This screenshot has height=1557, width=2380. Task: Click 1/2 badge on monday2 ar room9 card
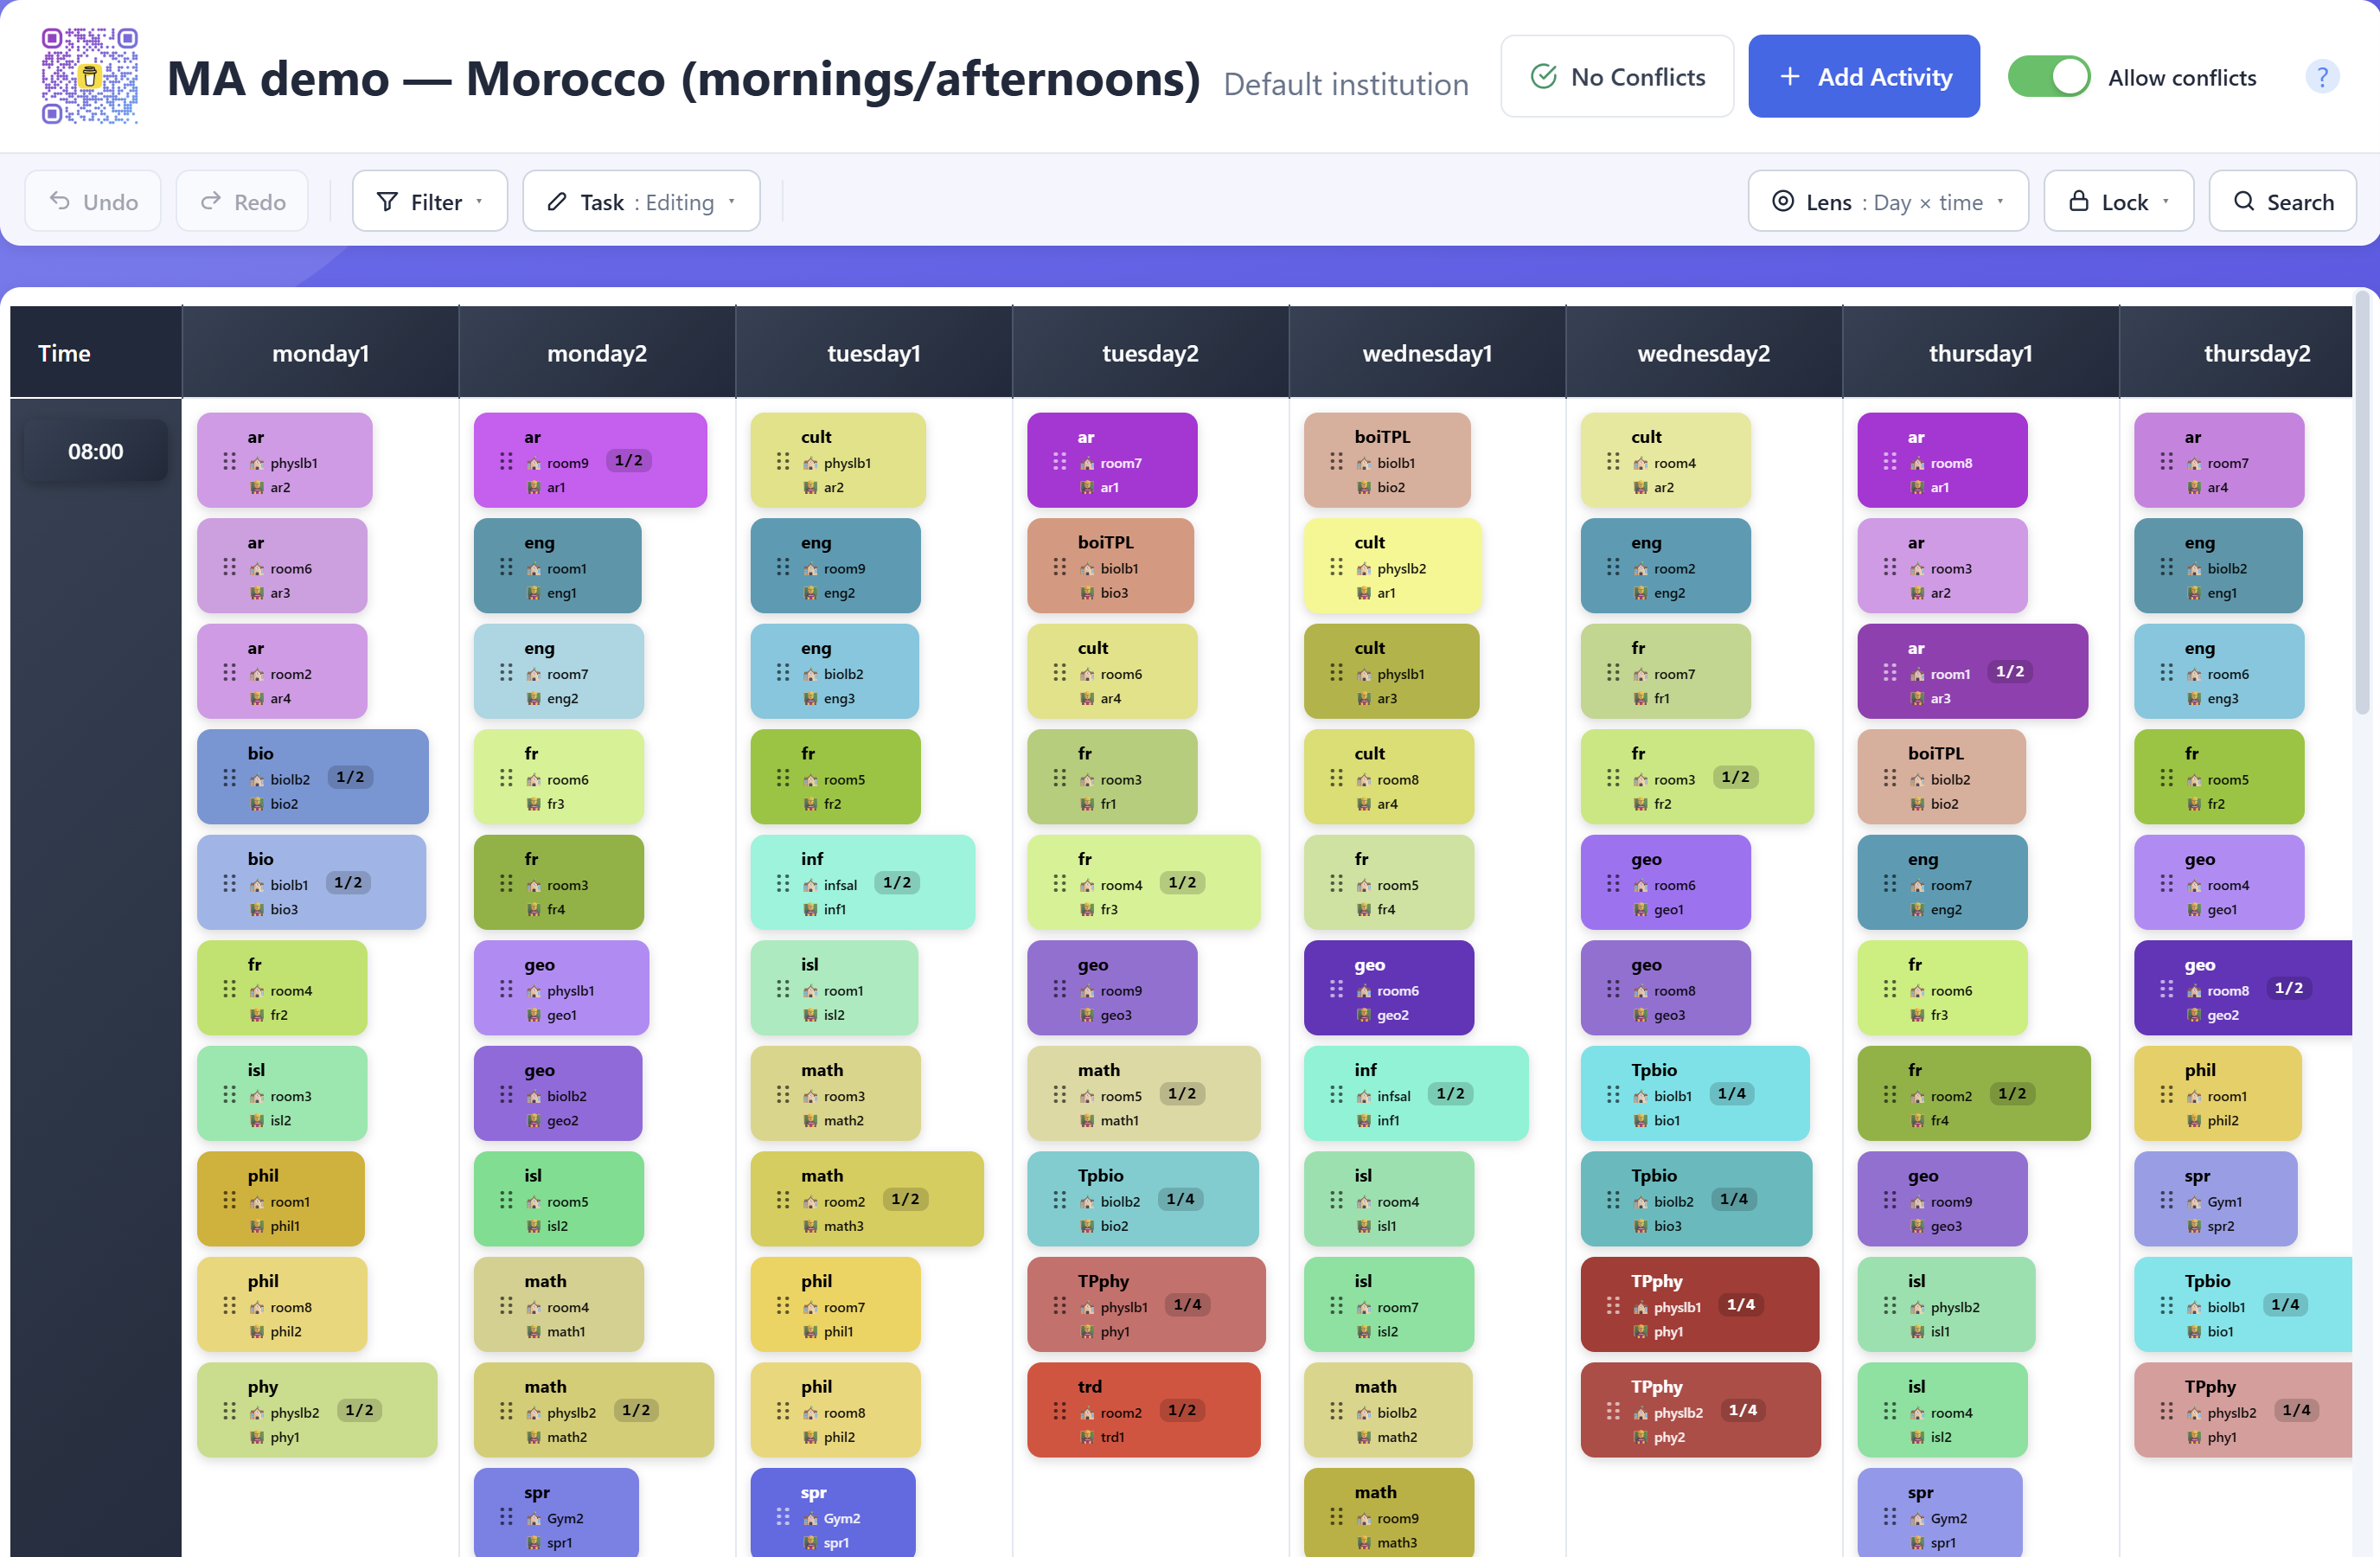click(629, 460)
